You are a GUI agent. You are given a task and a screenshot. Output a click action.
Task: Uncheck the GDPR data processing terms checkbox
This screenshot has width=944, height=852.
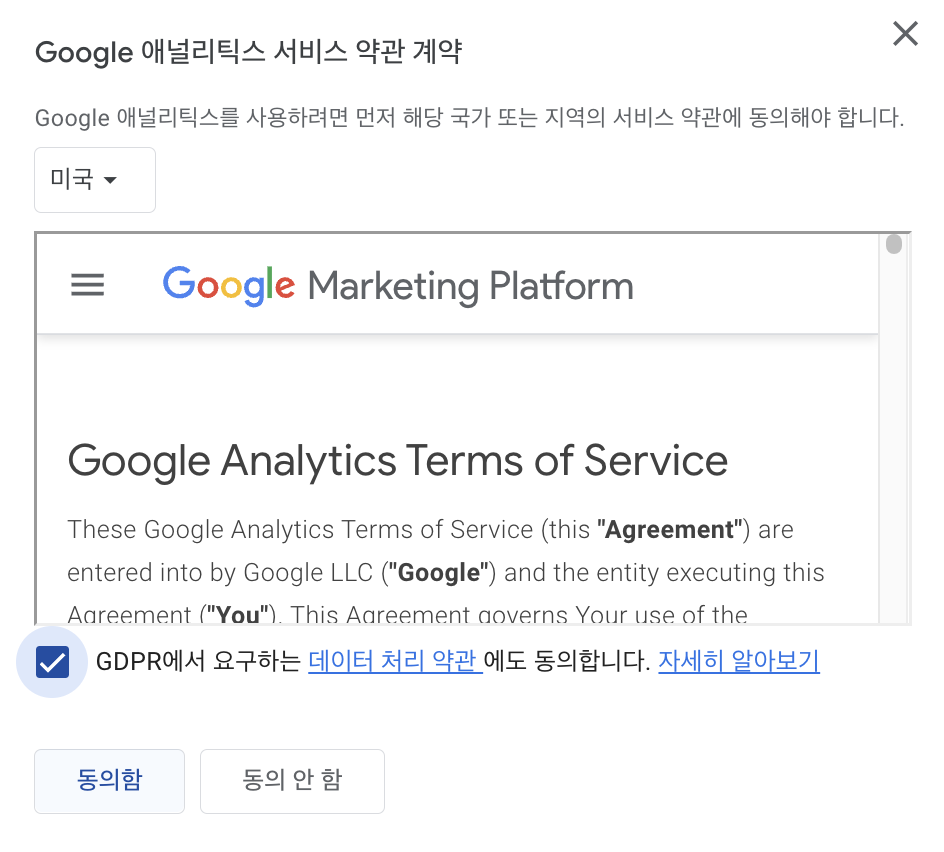(x=52, y=662)
